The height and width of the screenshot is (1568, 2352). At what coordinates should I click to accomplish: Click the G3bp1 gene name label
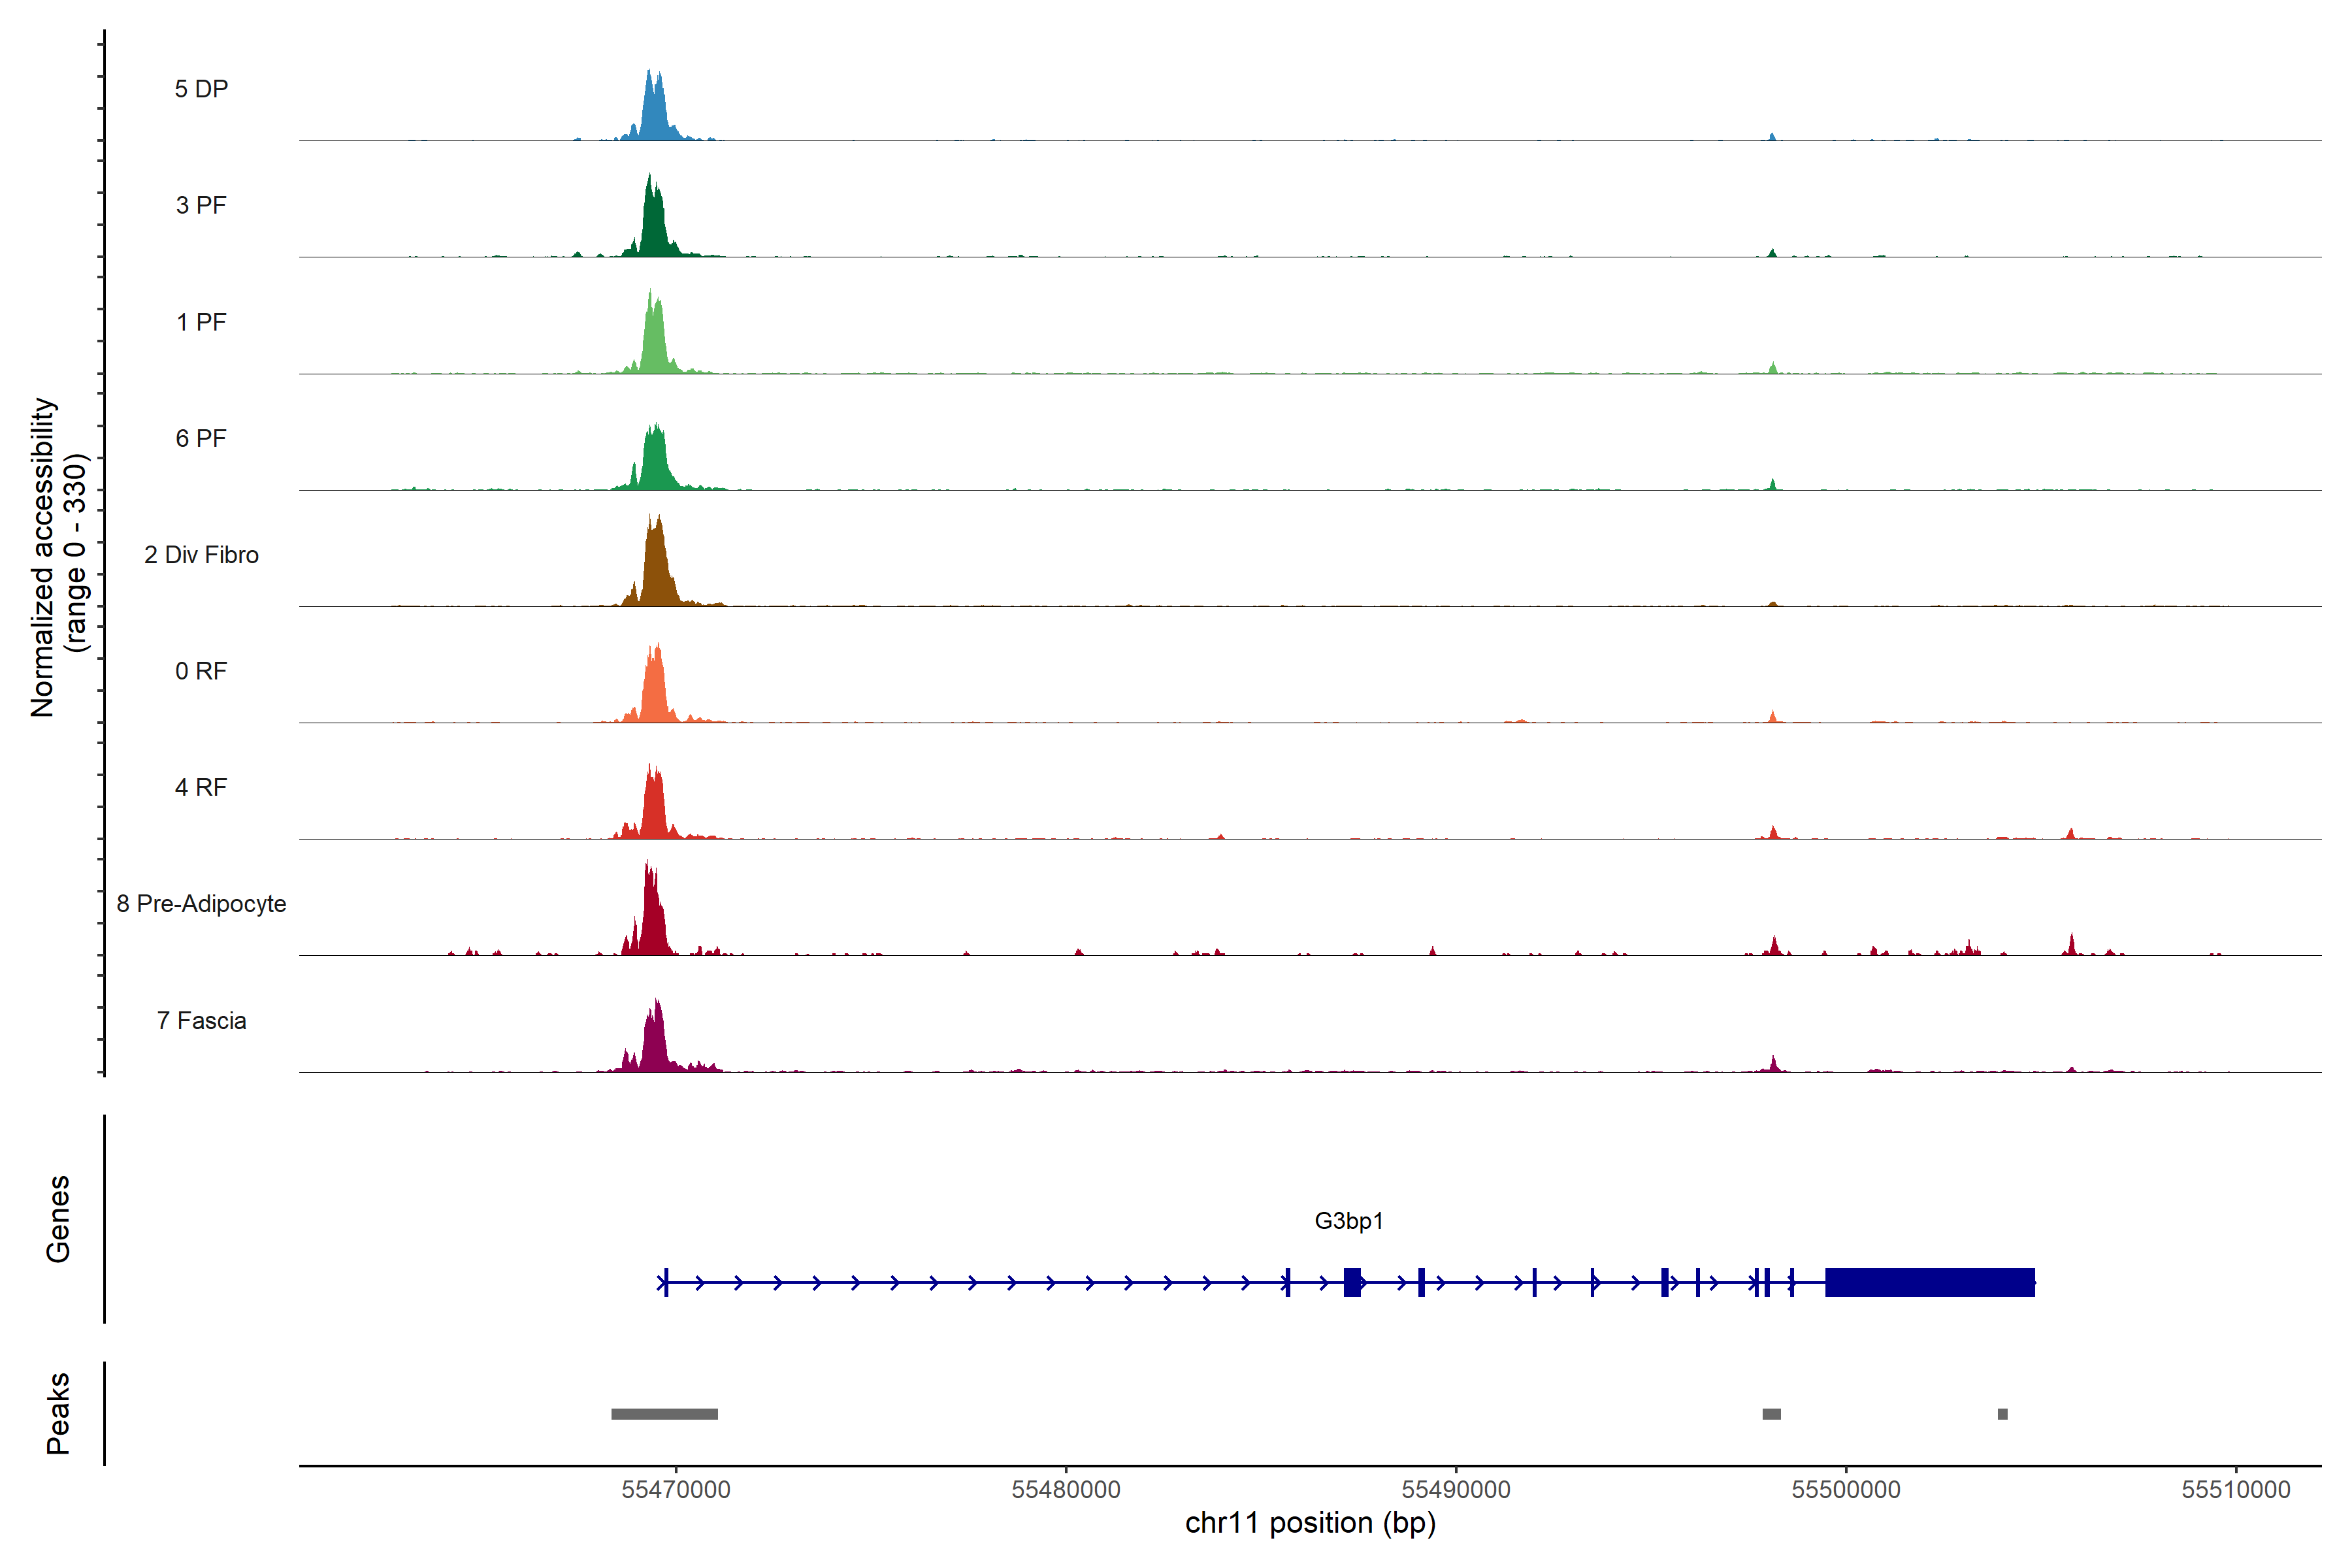point(1348,1221)
